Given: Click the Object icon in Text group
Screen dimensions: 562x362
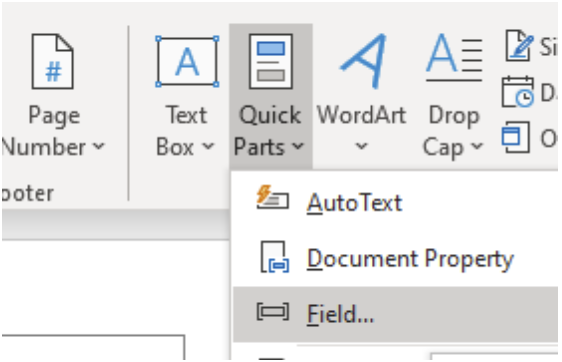Looking at the screenshot, I should click(x=516, y=137).
